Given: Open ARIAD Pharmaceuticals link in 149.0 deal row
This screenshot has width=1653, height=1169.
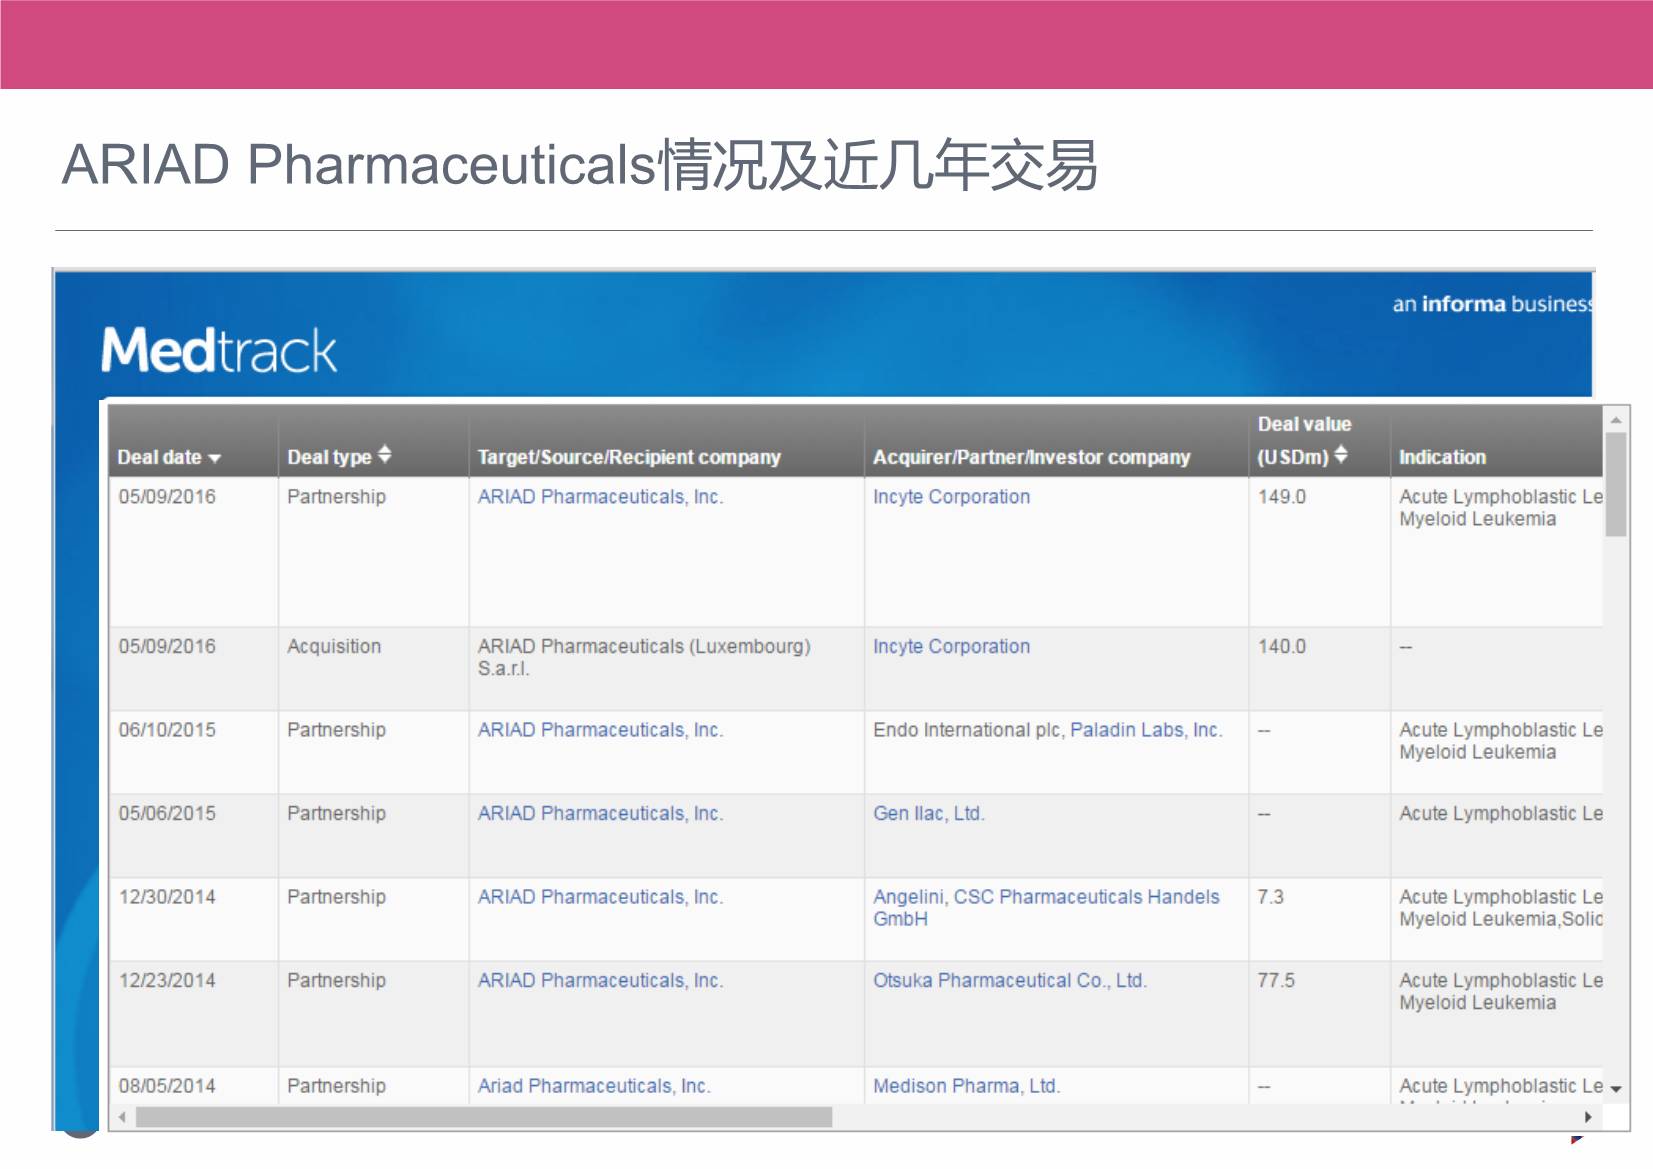Looking at the screenshot, I should point(600,497).
